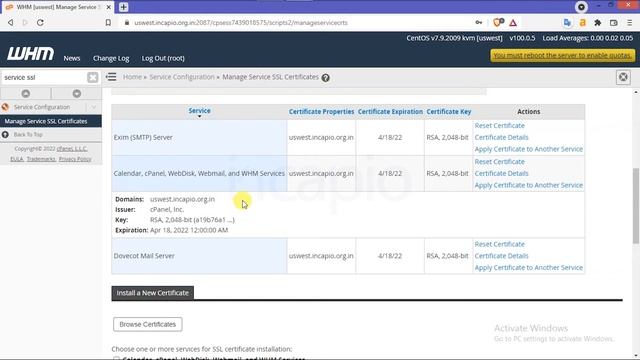This screenshot has height=360, width=640.
Task: Click expiration text Apr 18, 2022 12:00:00 AM
Action: click(x=189, y=230)
